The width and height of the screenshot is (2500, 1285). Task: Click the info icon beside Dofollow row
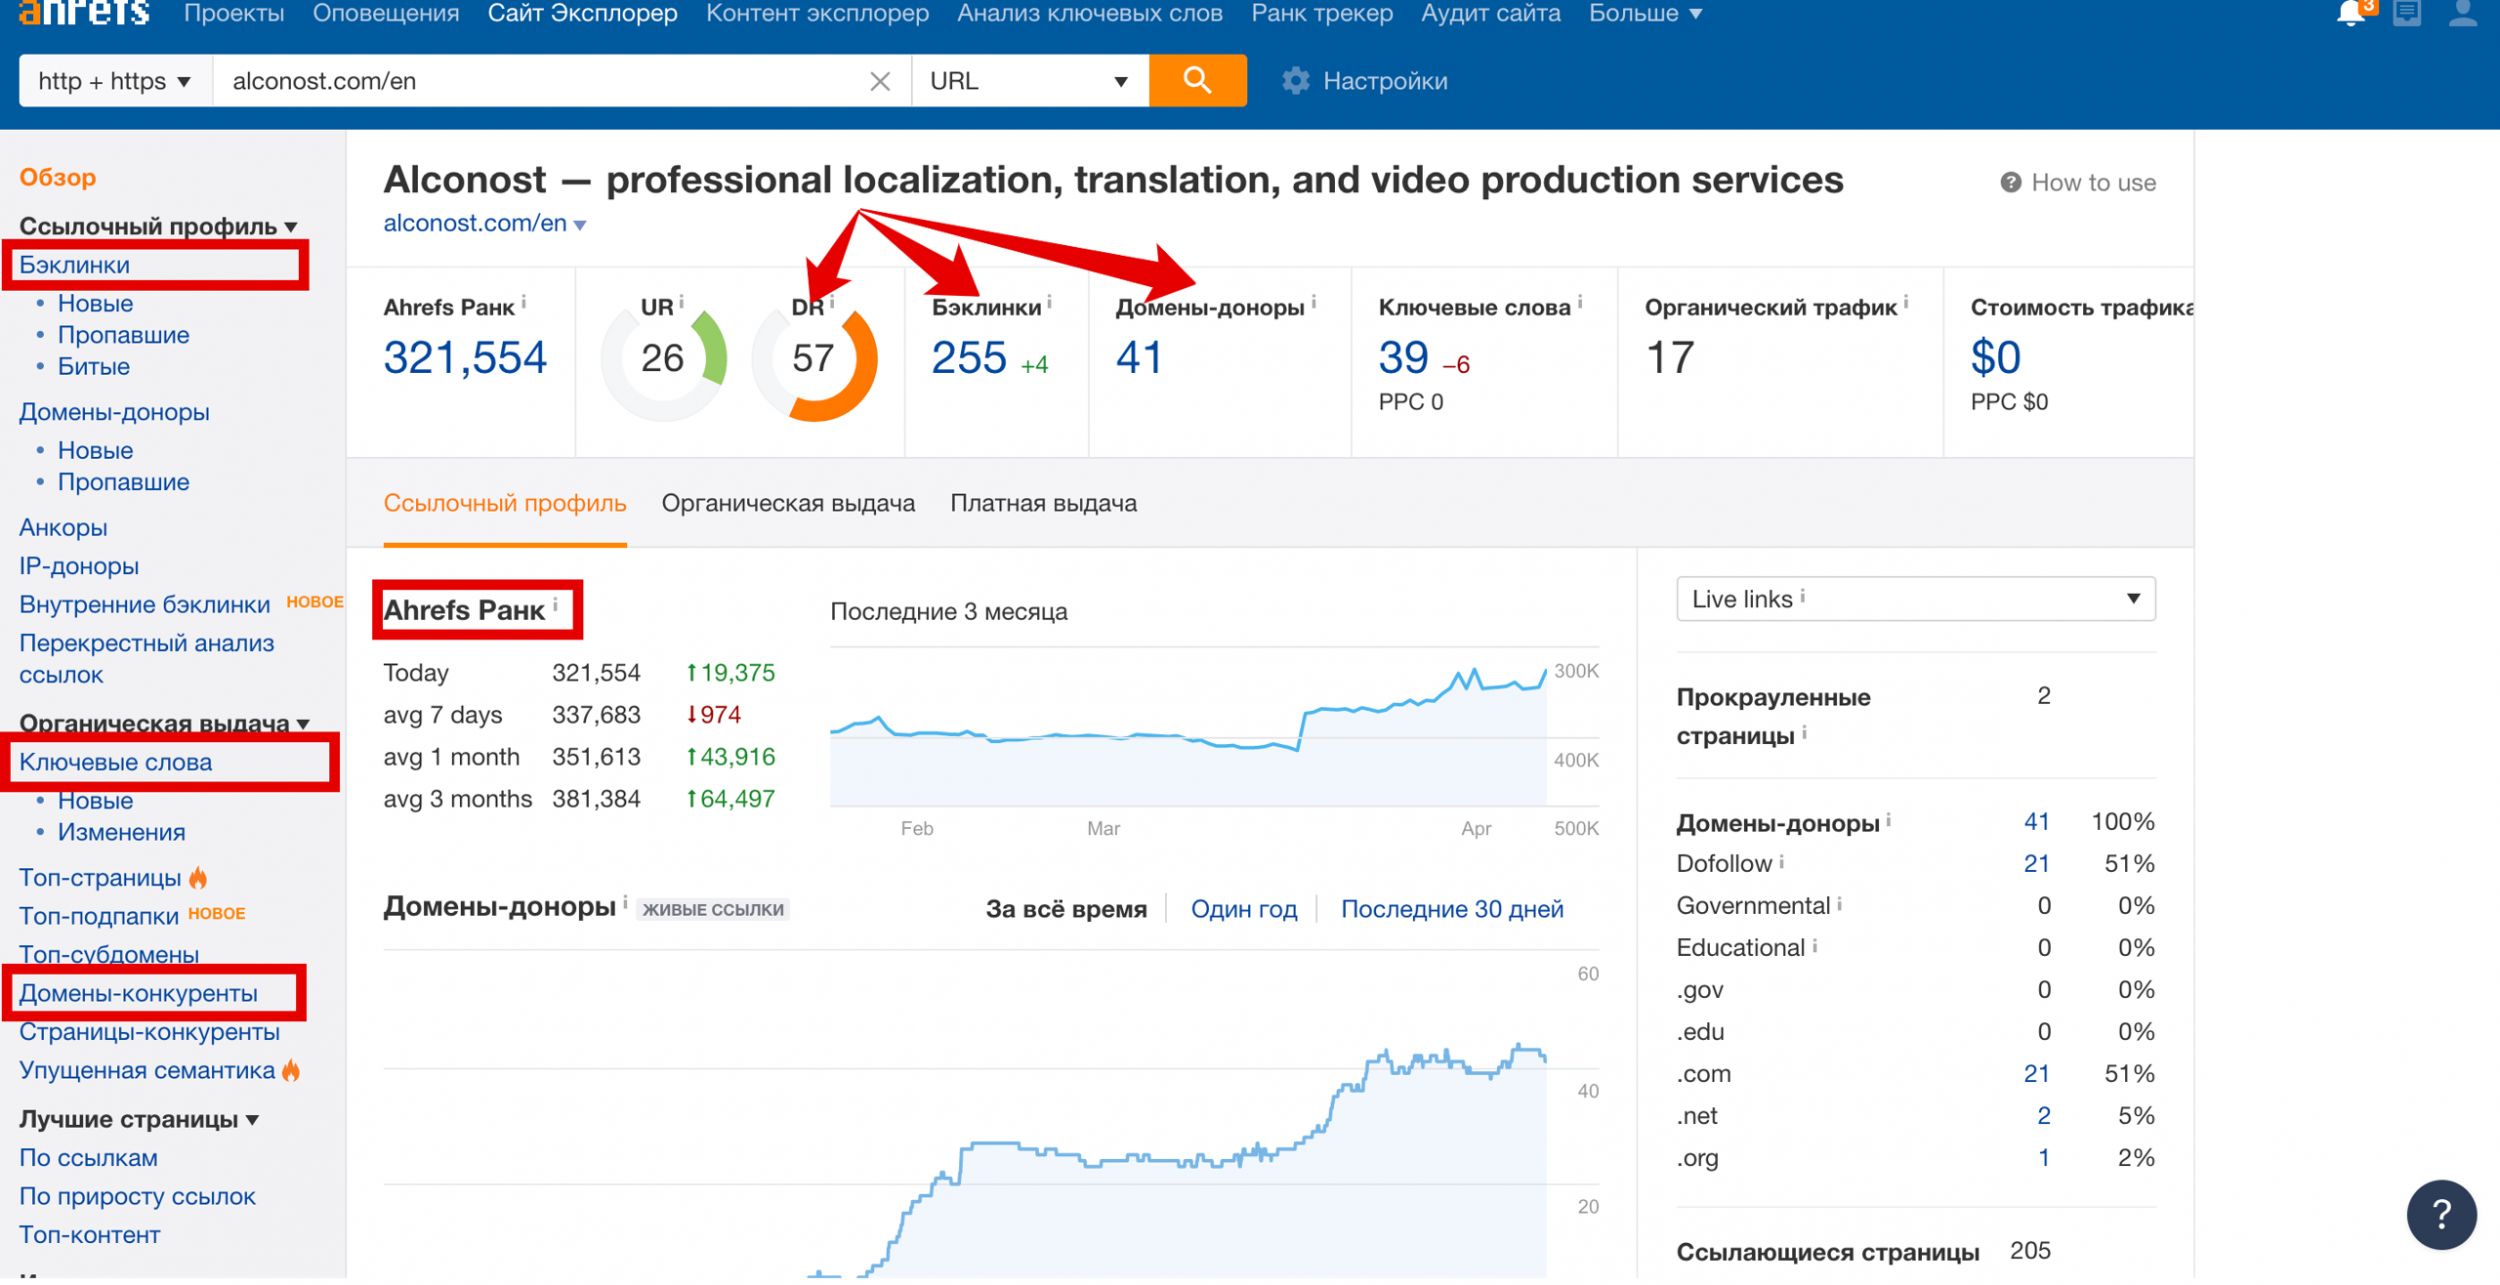pyautogui.click(x=1781, y=862)
